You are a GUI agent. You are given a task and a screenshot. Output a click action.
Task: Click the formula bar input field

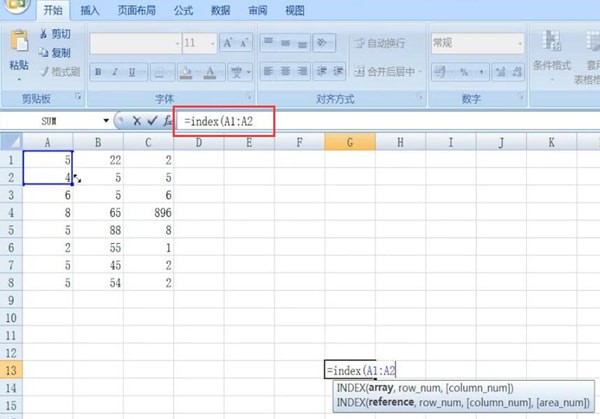400,120
